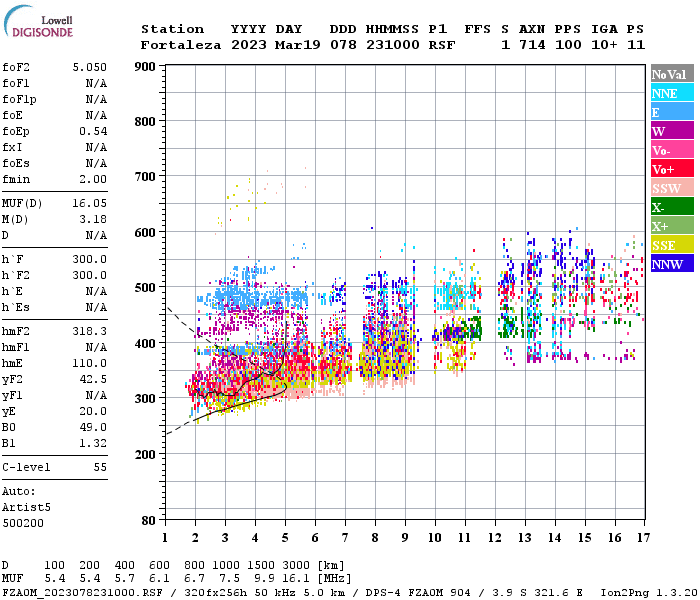Select the W purple legend swatch

[x=672, y=131]
